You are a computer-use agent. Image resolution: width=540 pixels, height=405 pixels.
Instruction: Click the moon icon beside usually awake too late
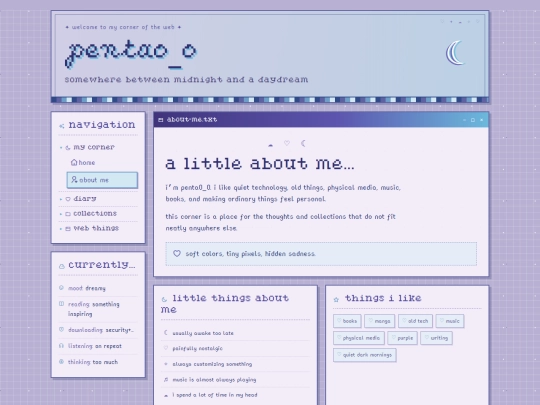[166, 333]
